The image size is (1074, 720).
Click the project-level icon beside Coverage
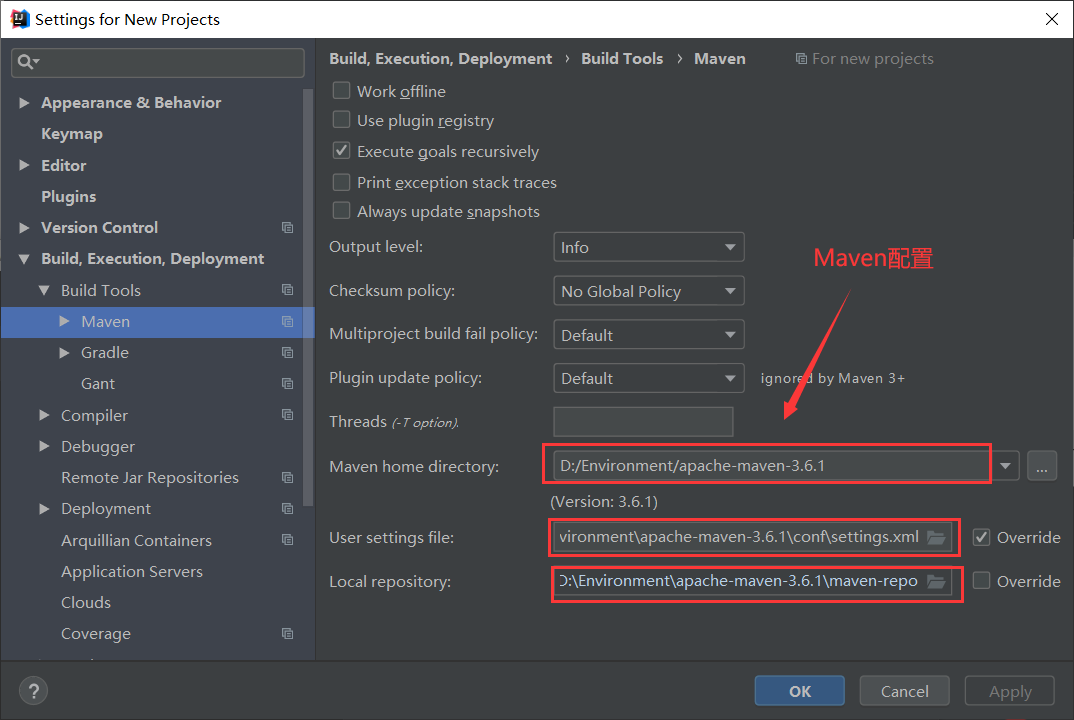tap(288, 634)
